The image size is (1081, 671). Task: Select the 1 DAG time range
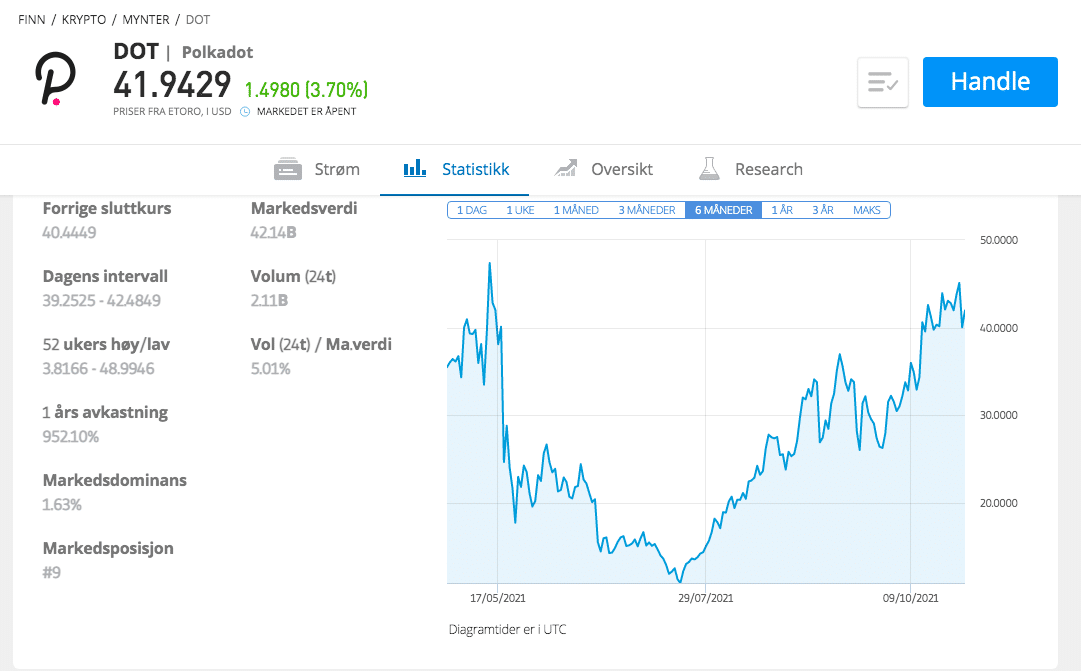[472, 210]
